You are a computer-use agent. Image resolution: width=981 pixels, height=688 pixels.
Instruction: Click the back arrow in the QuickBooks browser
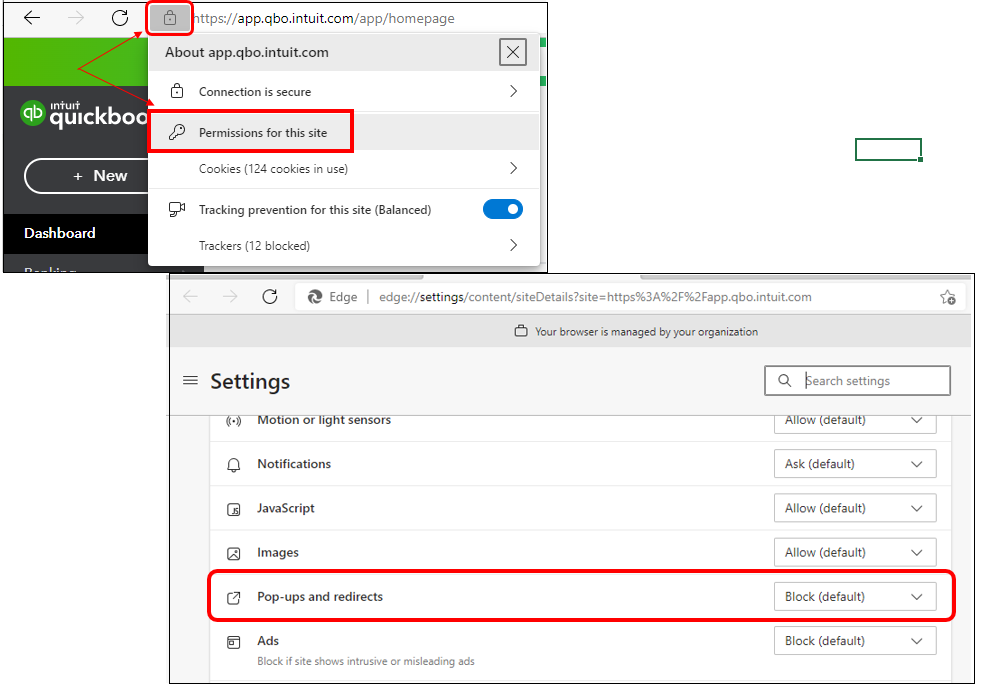click(x=32, y=18)
